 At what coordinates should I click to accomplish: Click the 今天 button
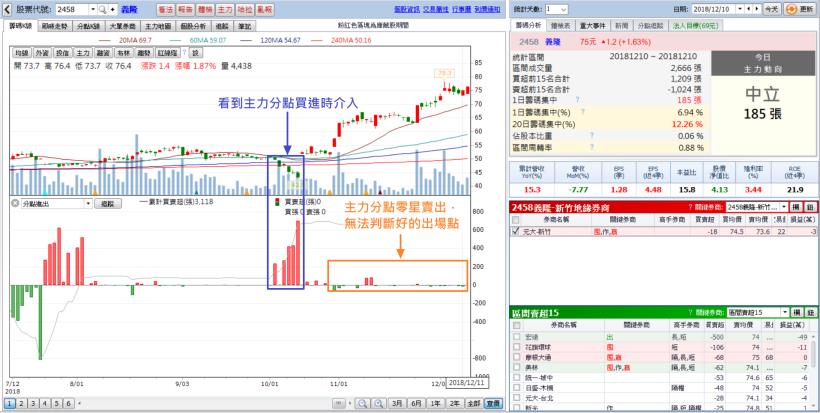(771, 9)
